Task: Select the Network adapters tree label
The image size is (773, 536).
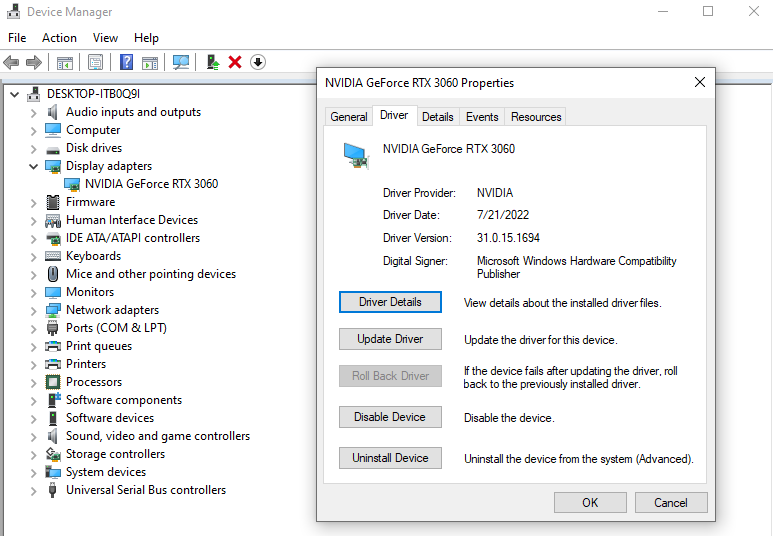Action: click(x=112, y=310)
